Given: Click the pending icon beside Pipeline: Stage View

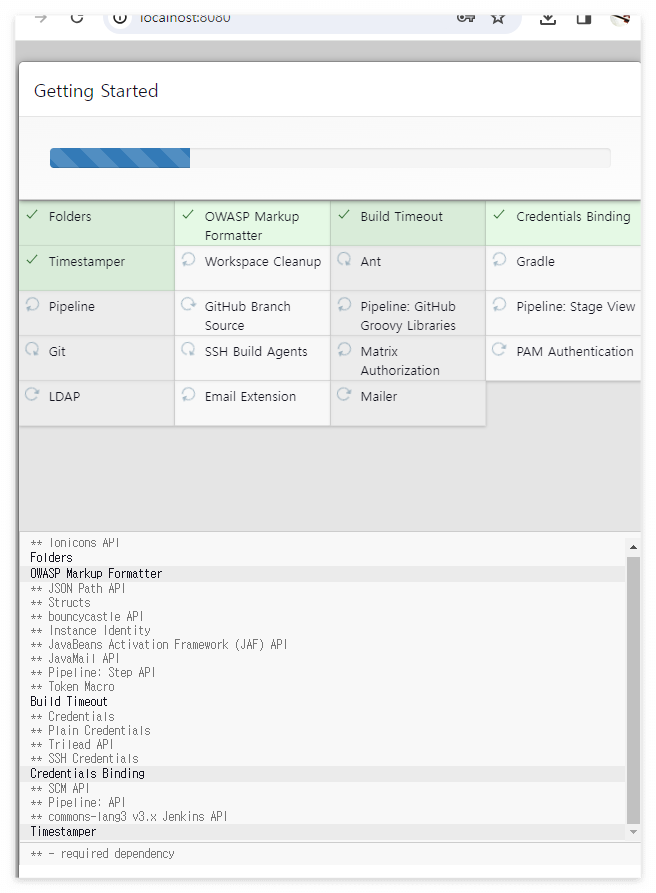Looking at the screenshot, I should (499, 305).
